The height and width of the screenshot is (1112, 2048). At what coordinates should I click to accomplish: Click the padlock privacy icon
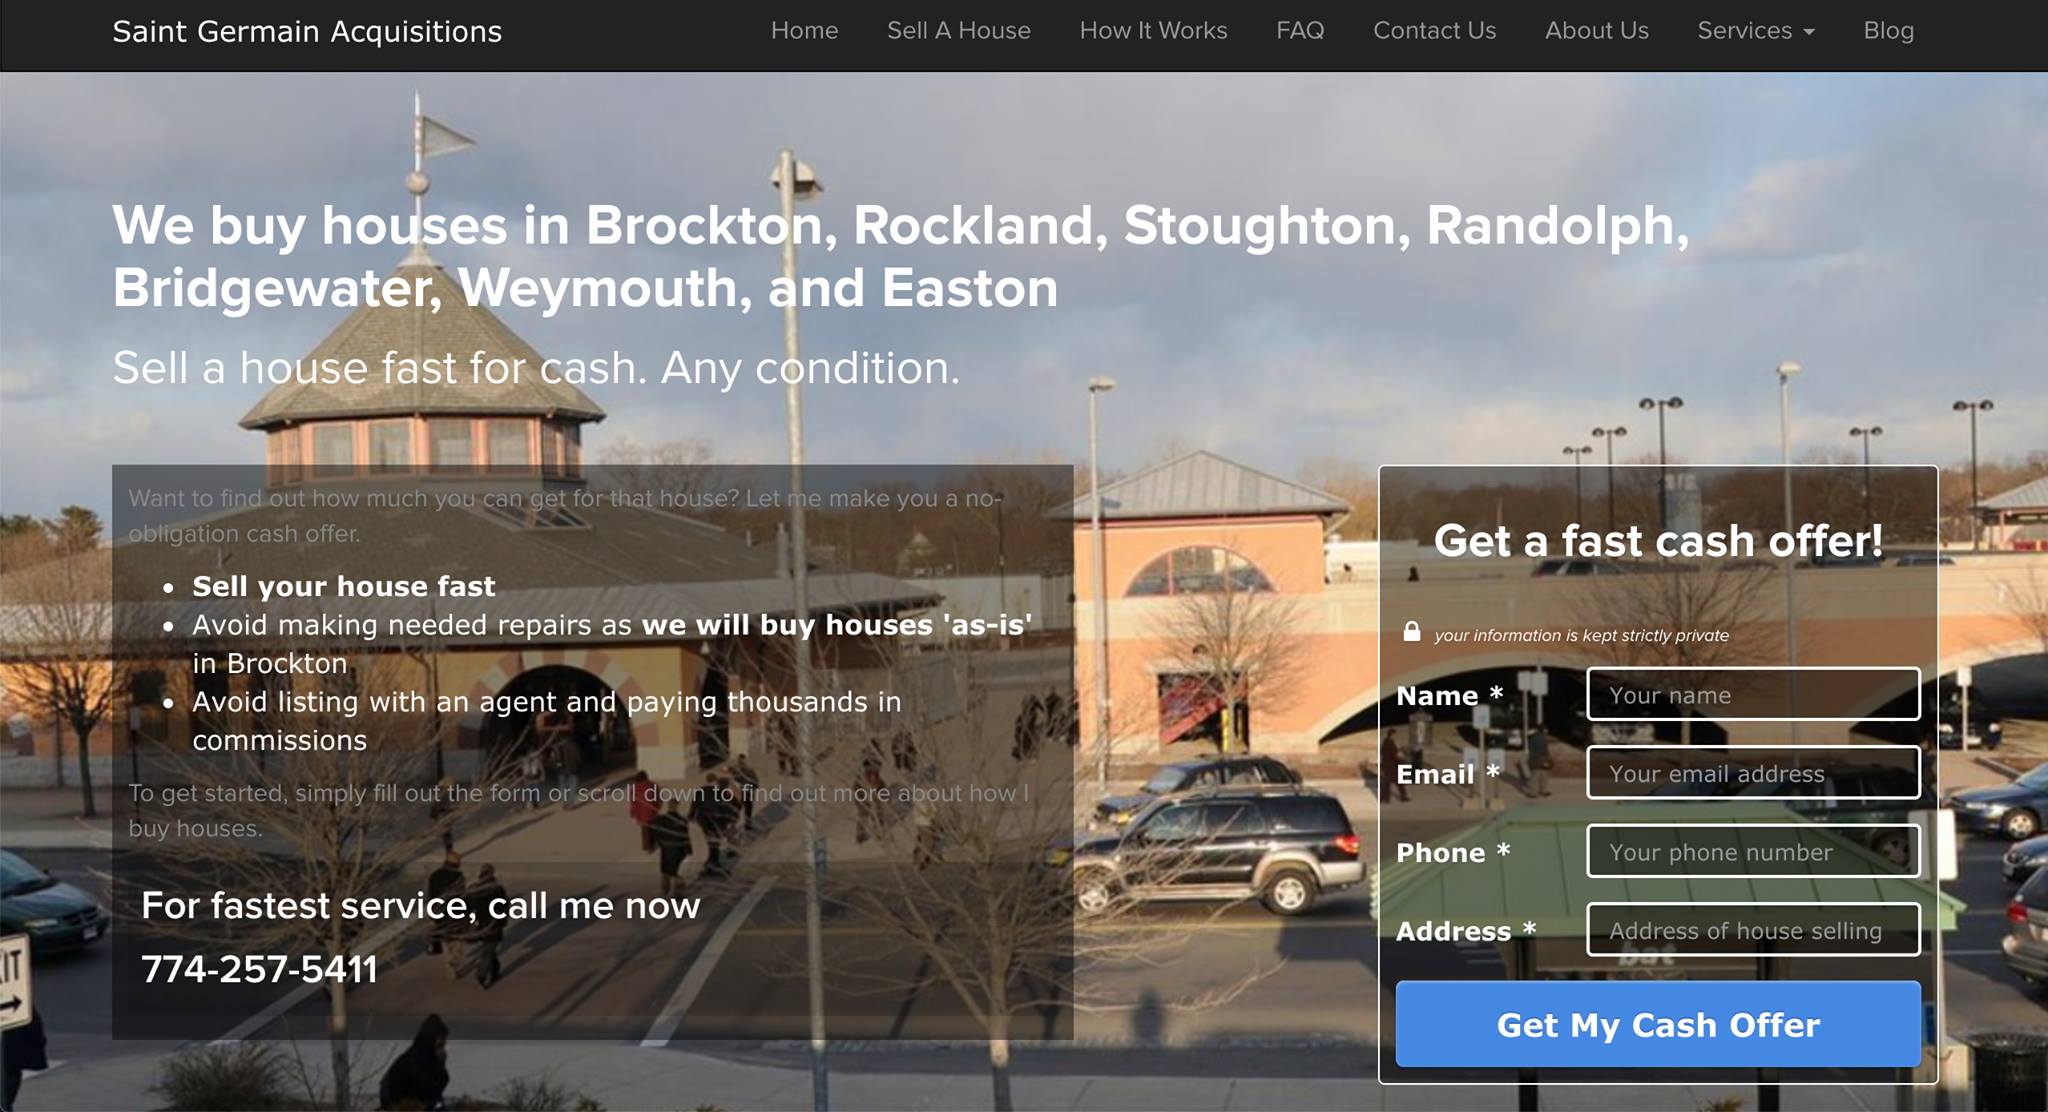pos(1411,631)
